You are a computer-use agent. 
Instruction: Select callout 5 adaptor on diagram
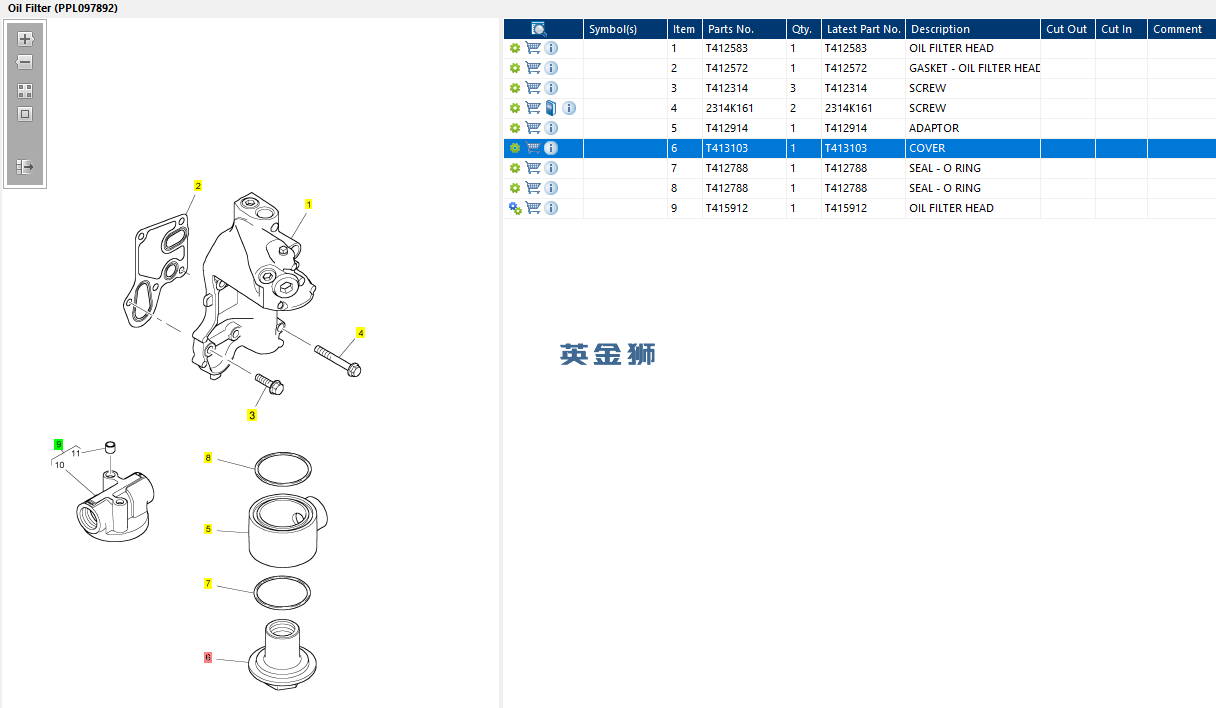pos(208,528)
